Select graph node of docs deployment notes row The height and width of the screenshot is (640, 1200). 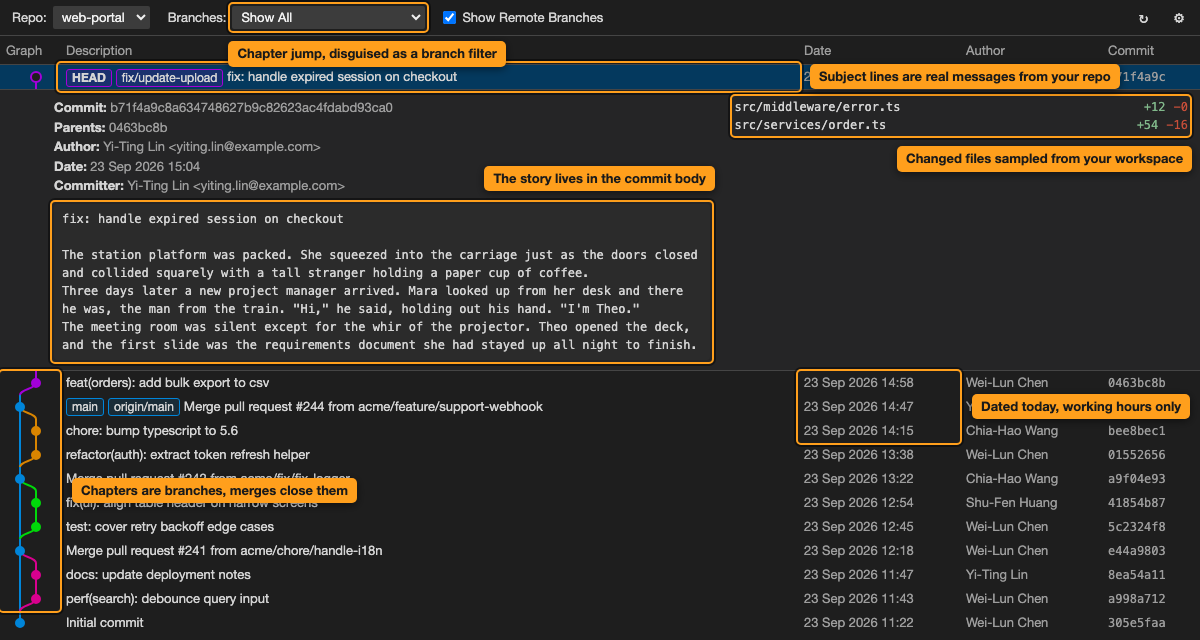[36, 575]
